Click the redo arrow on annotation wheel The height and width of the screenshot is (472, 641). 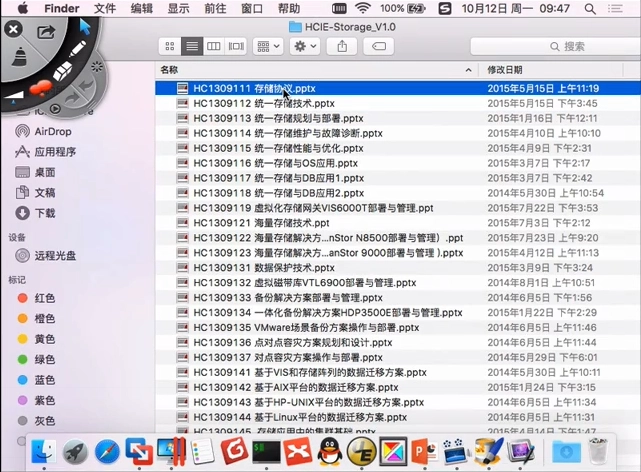pyautogui.click(x=72, y=98)
